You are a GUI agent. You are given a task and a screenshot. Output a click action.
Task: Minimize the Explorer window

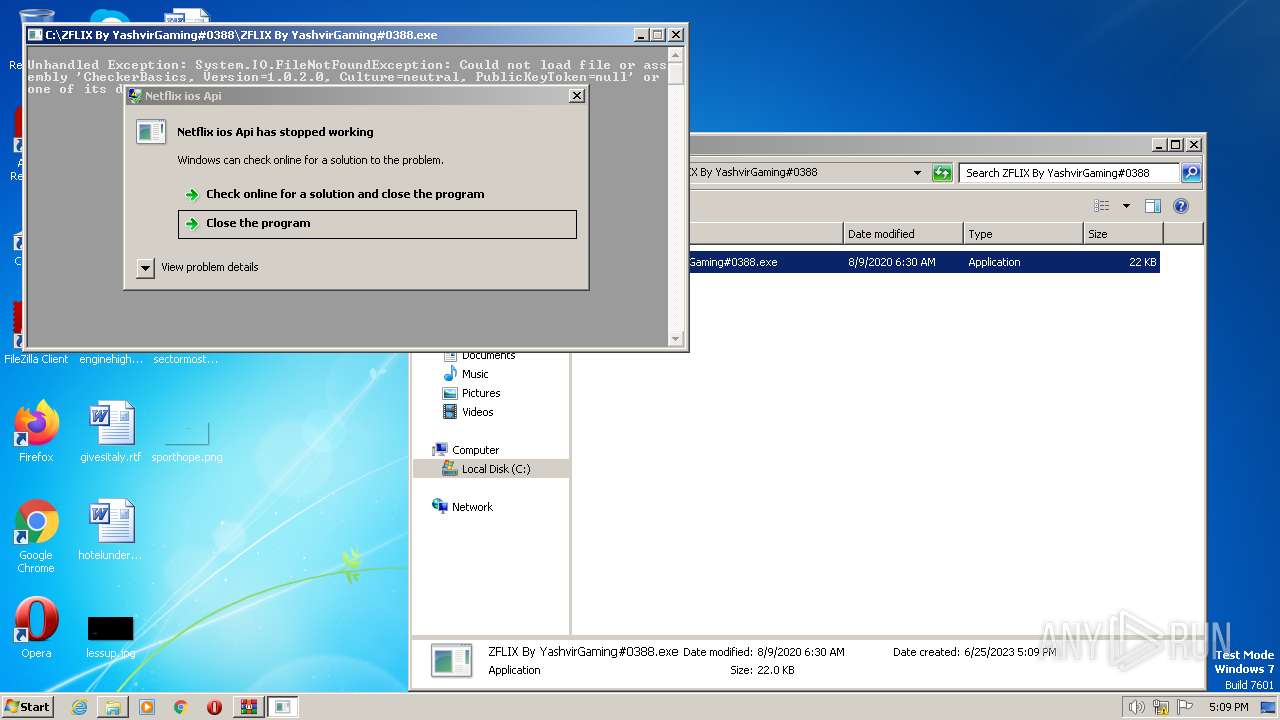[1159, 144]
